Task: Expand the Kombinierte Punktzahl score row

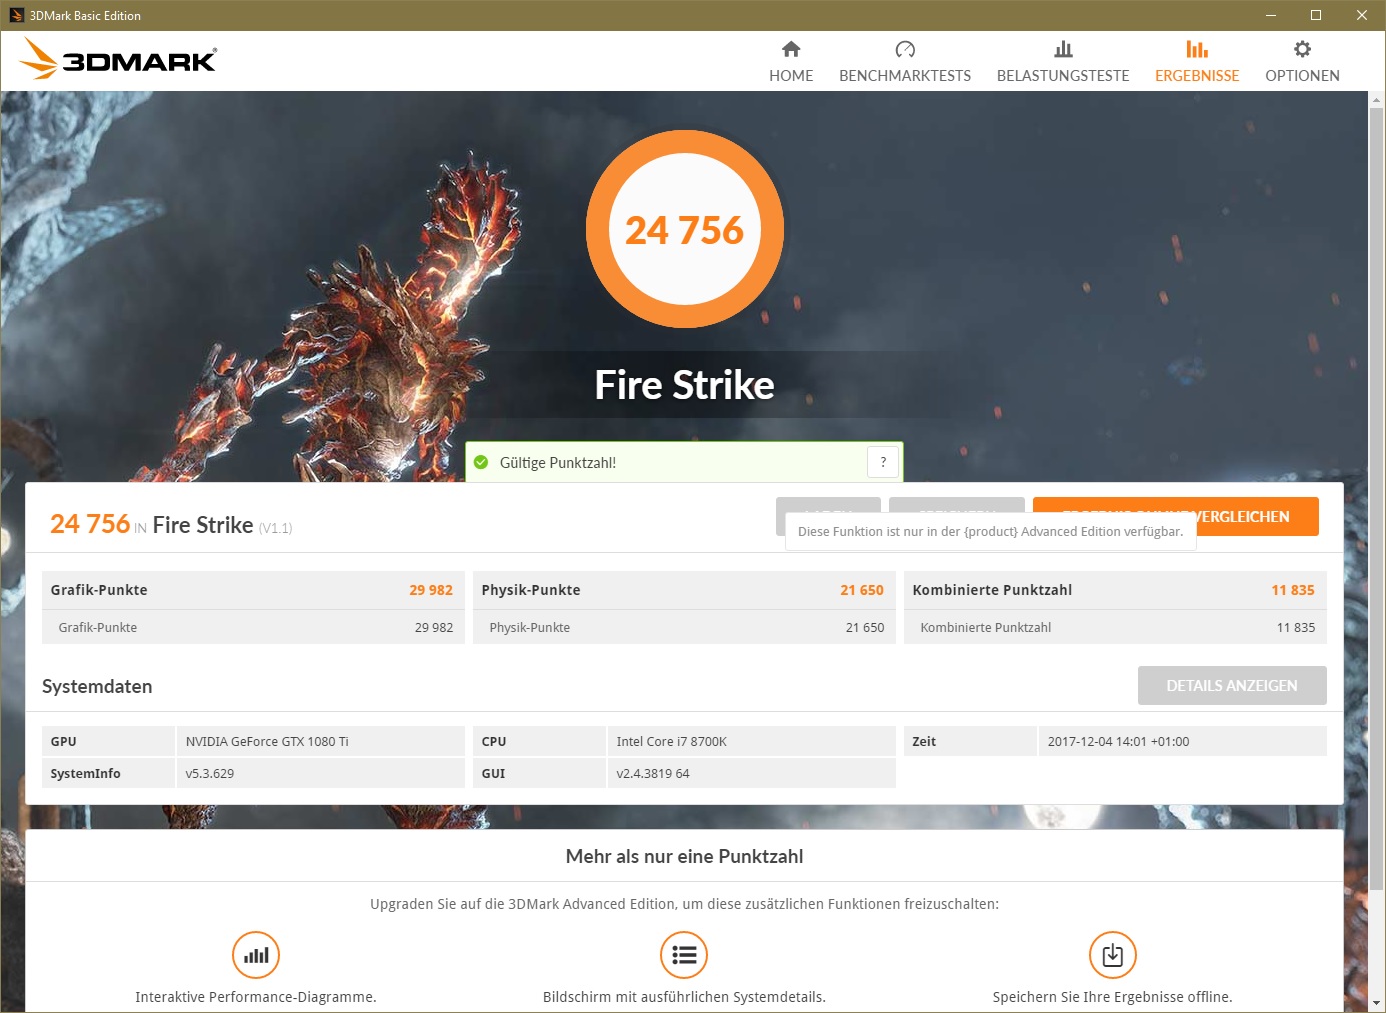Action: coord(1115,590)
